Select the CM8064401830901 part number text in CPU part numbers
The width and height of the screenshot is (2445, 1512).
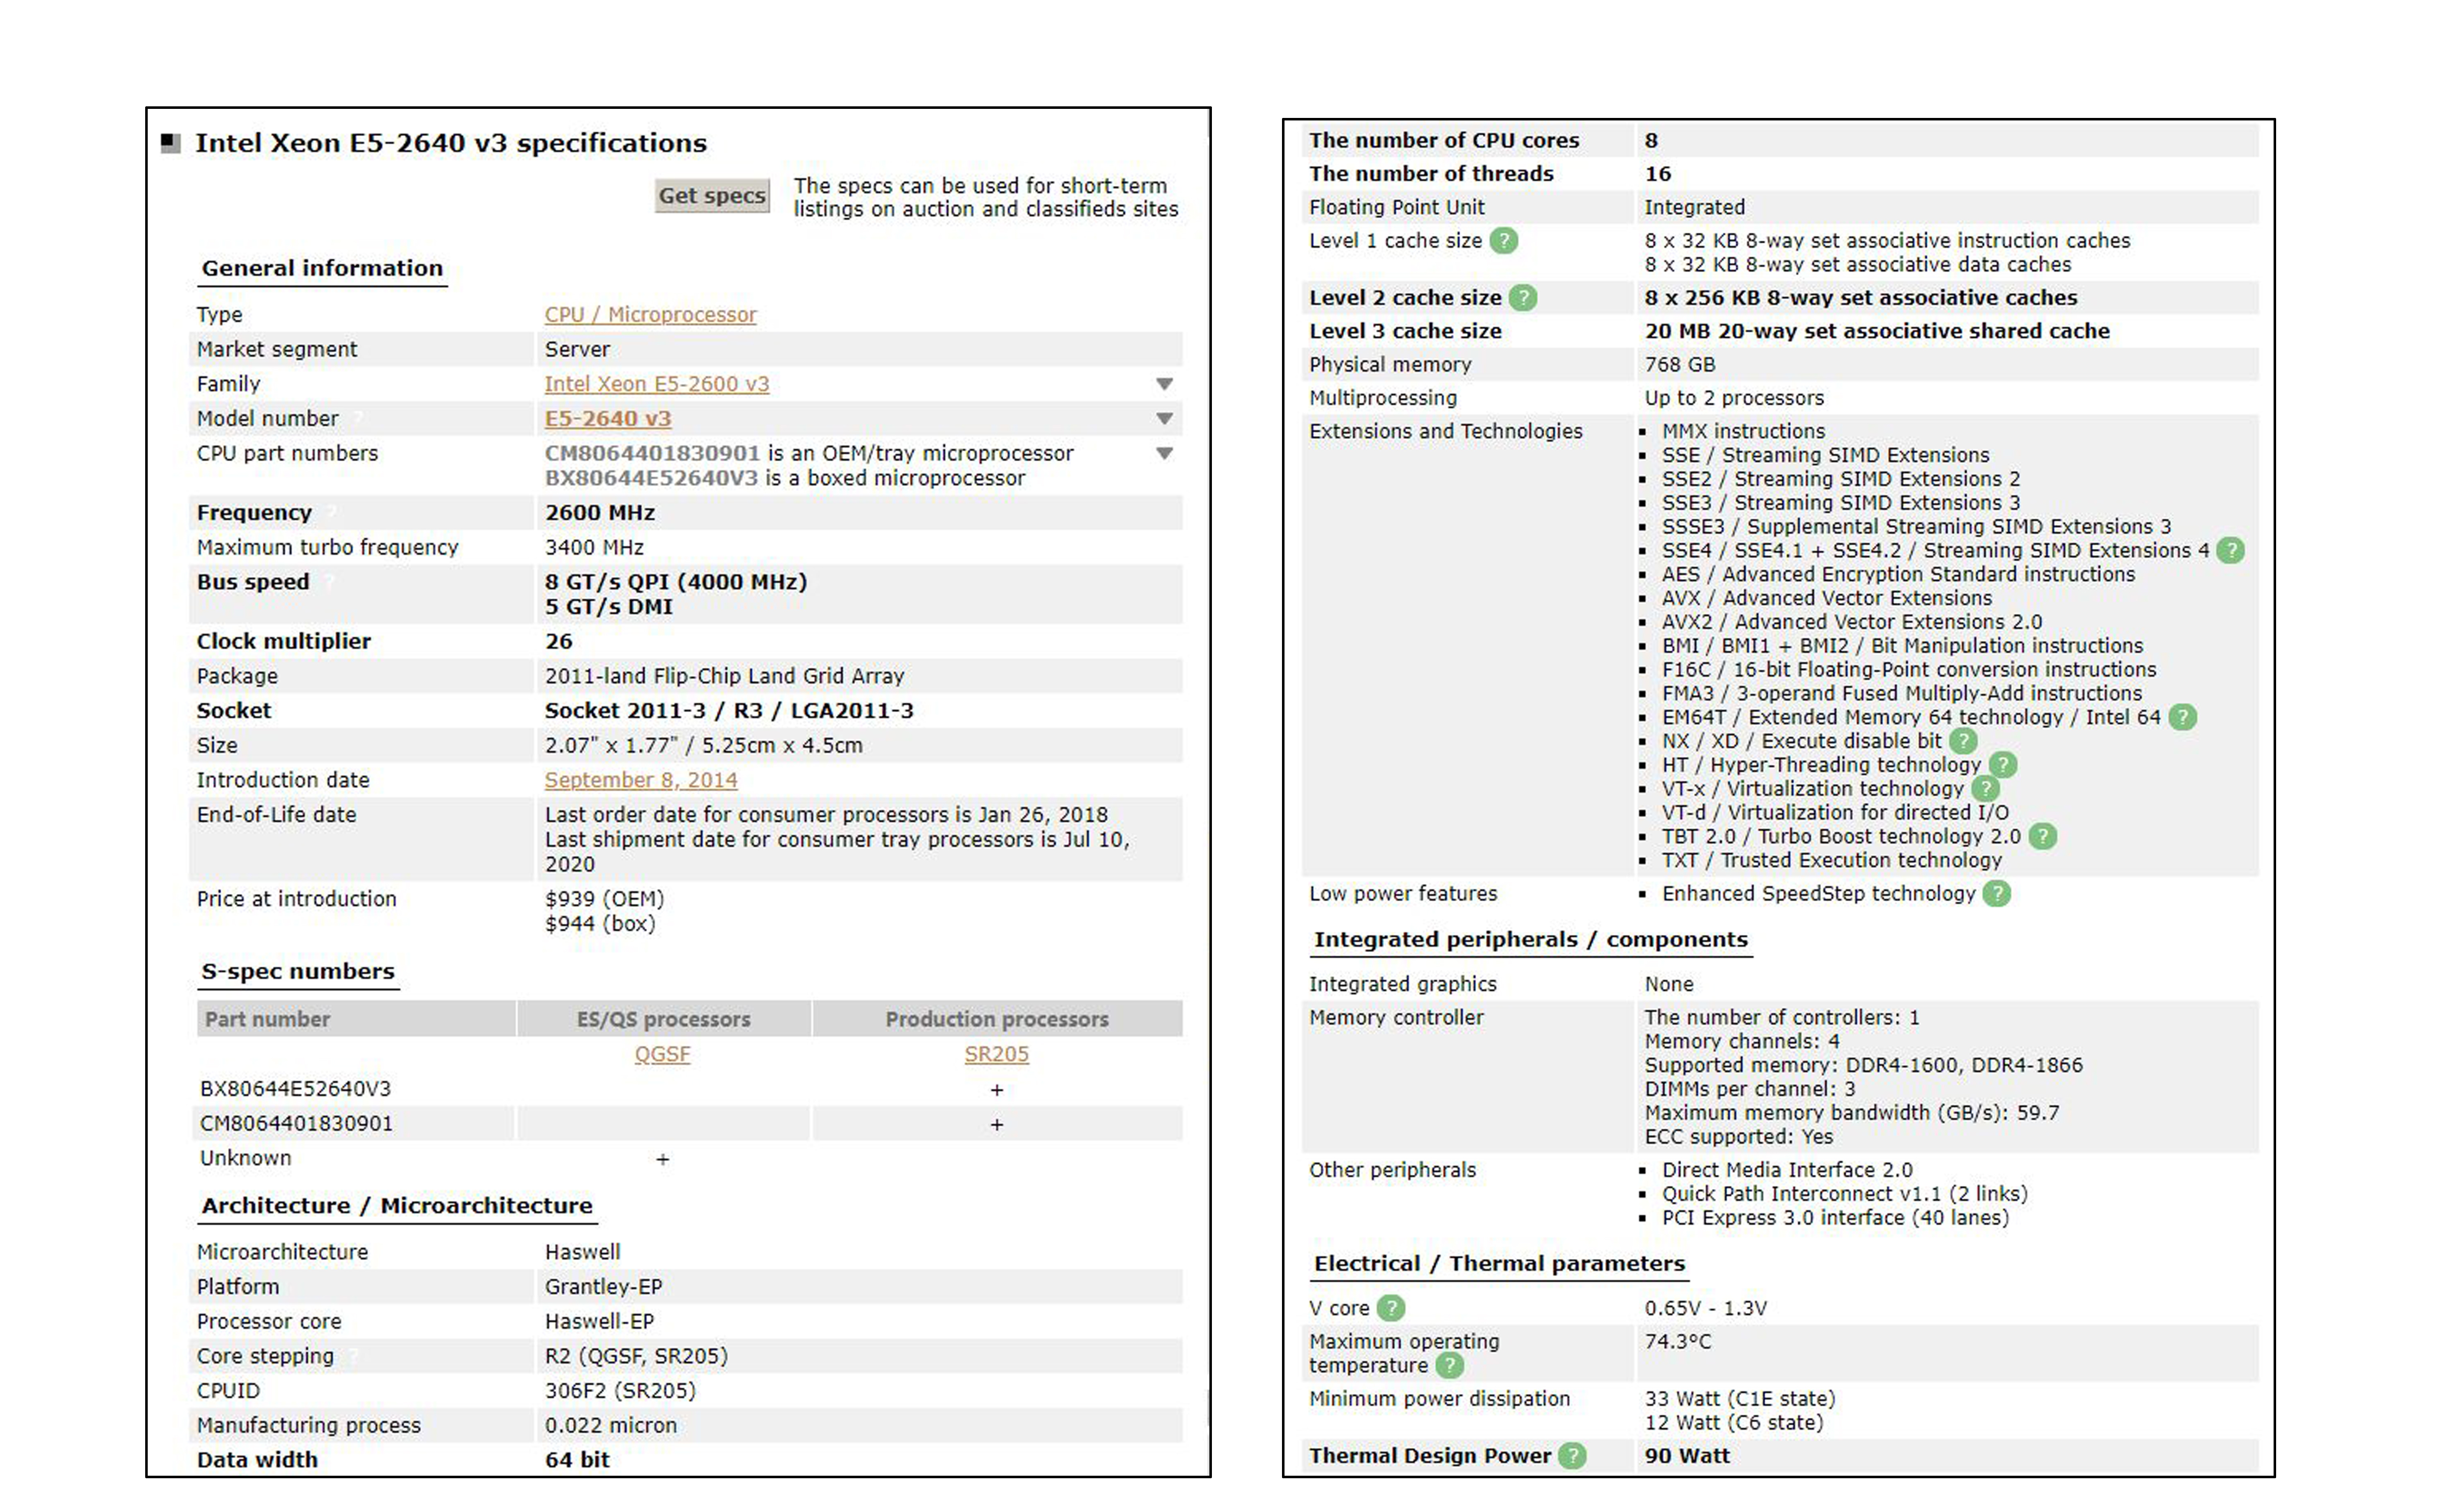click(652, 454)
